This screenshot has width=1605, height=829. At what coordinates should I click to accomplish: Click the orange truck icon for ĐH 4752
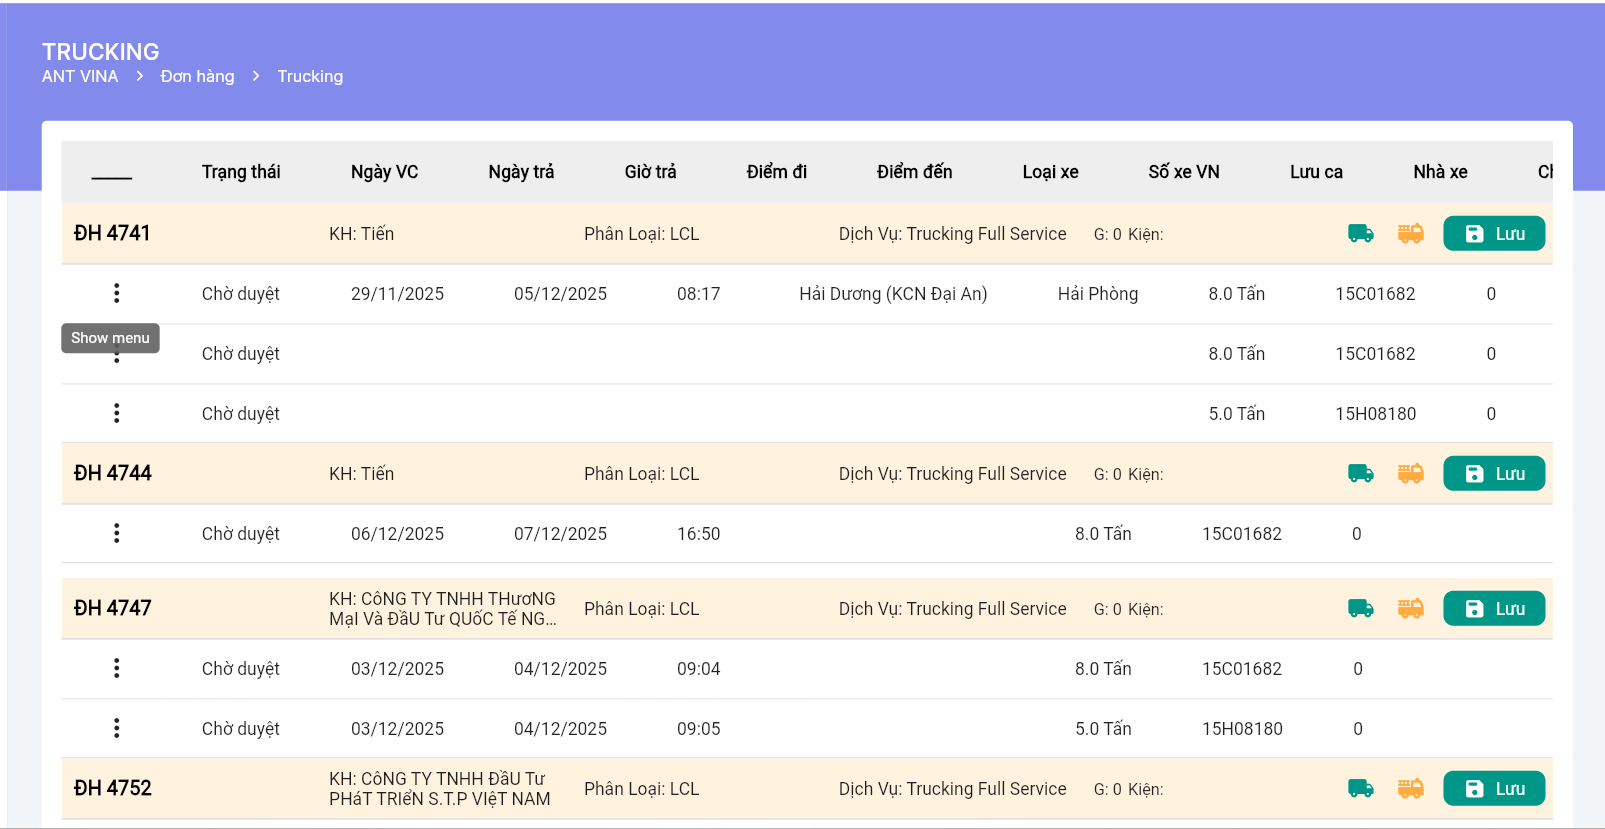[x=1410, y=789]
